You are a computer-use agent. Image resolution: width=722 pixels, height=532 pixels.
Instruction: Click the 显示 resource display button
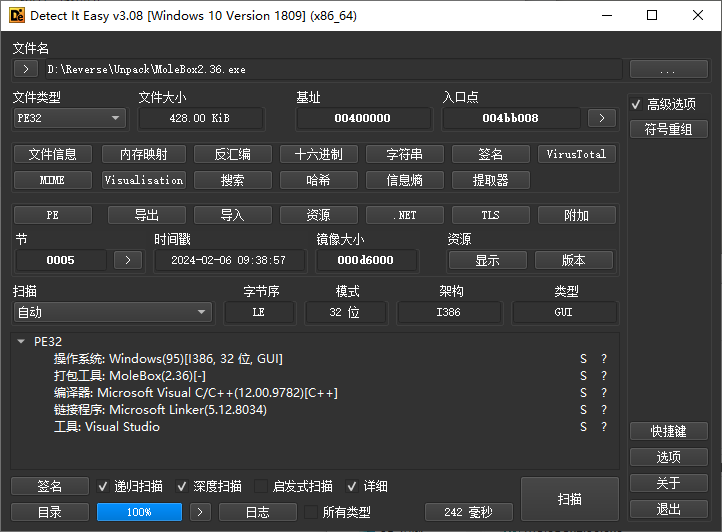488,260
